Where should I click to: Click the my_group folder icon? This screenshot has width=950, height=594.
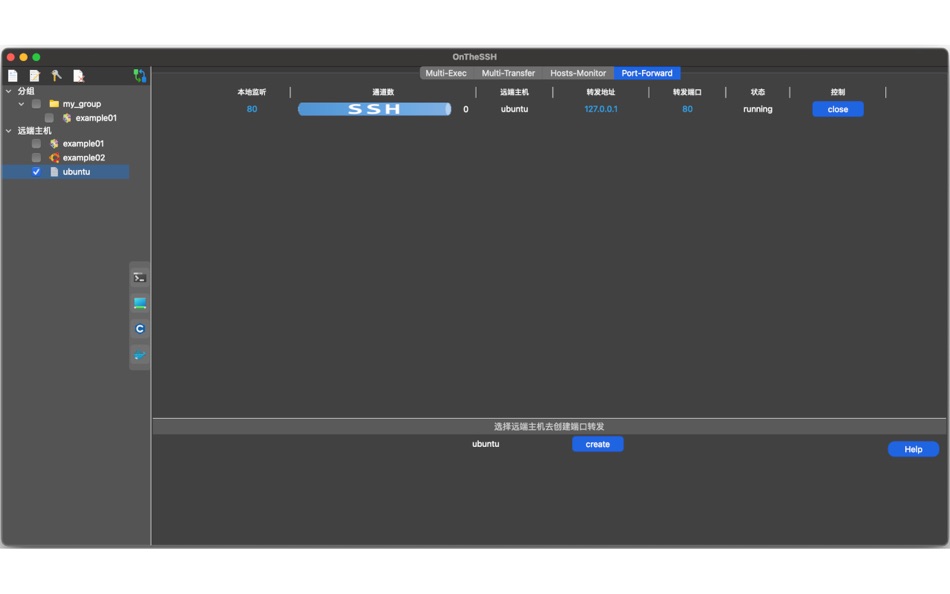tap(54, 104)
